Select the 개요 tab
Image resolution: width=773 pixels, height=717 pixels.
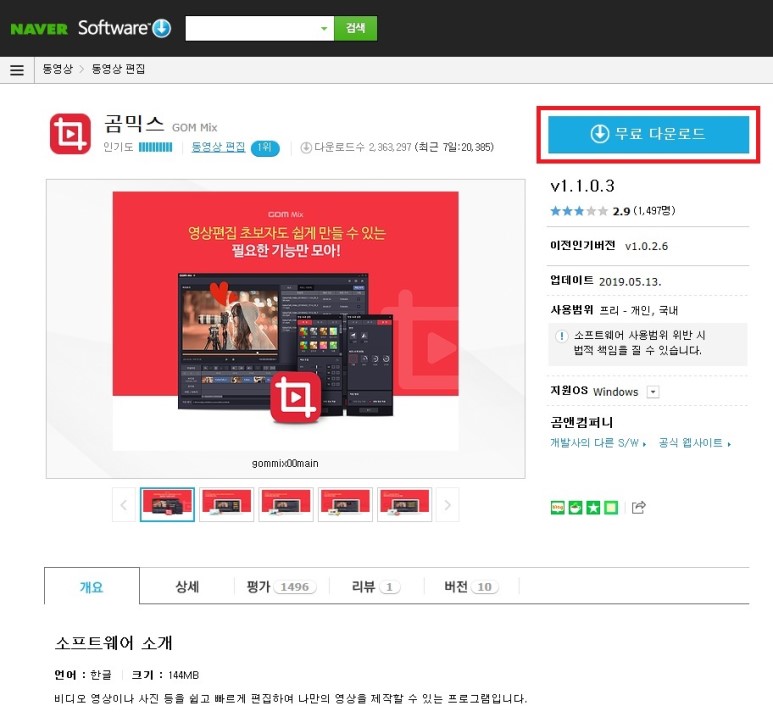point(92,586)
